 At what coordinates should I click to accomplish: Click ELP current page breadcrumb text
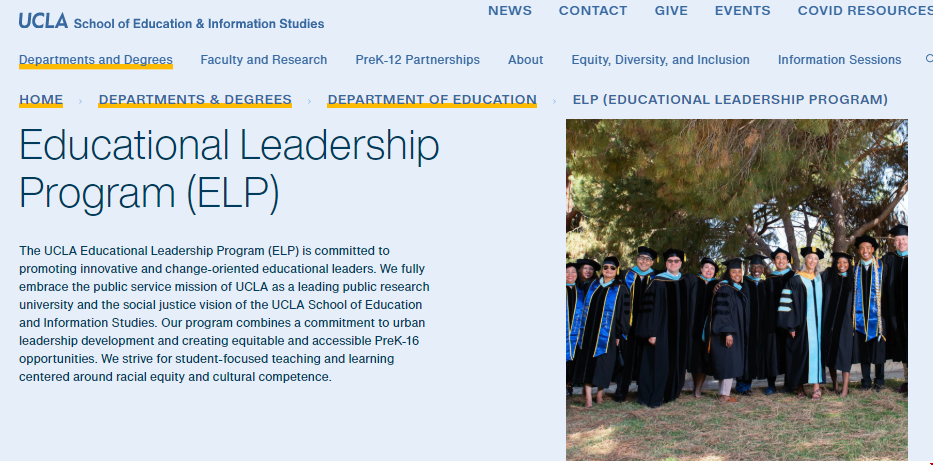tap(730, 100)
